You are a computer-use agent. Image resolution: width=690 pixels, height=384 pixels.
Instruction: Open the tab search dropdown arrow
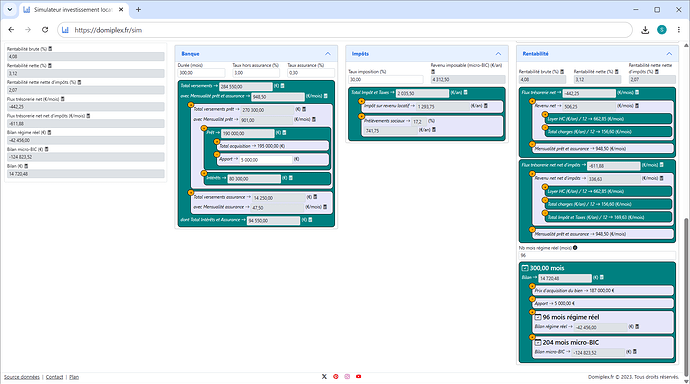[x=10, y=9]
